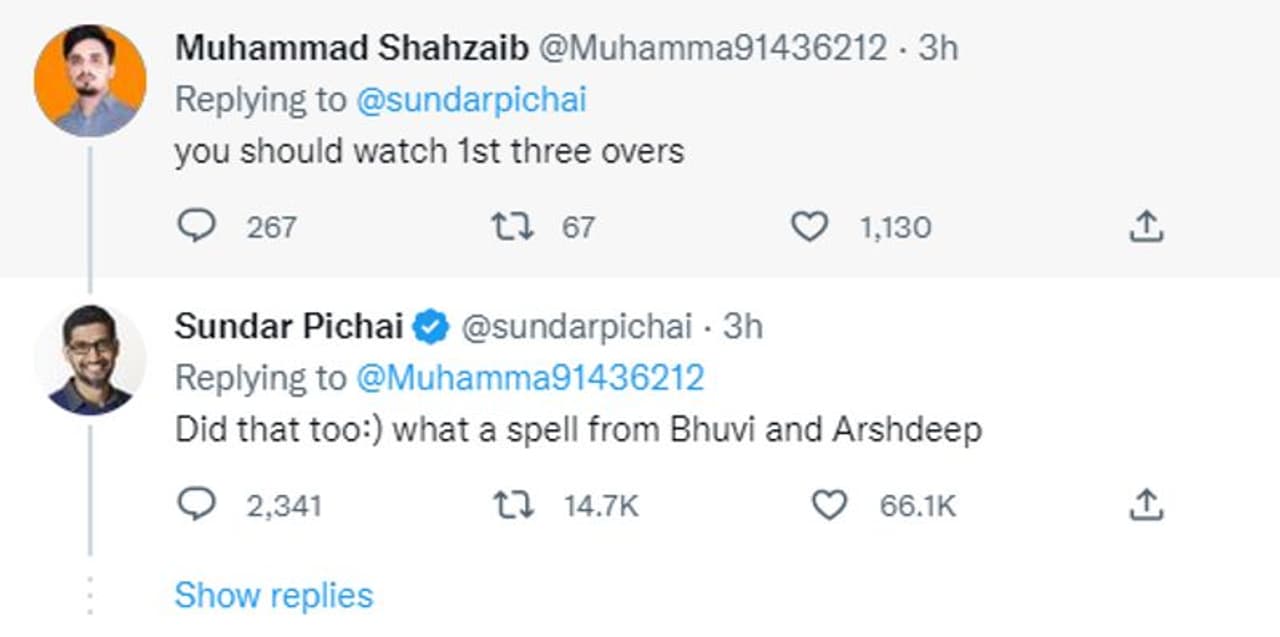Click the Muhammad Shahzaib display name

351,48
